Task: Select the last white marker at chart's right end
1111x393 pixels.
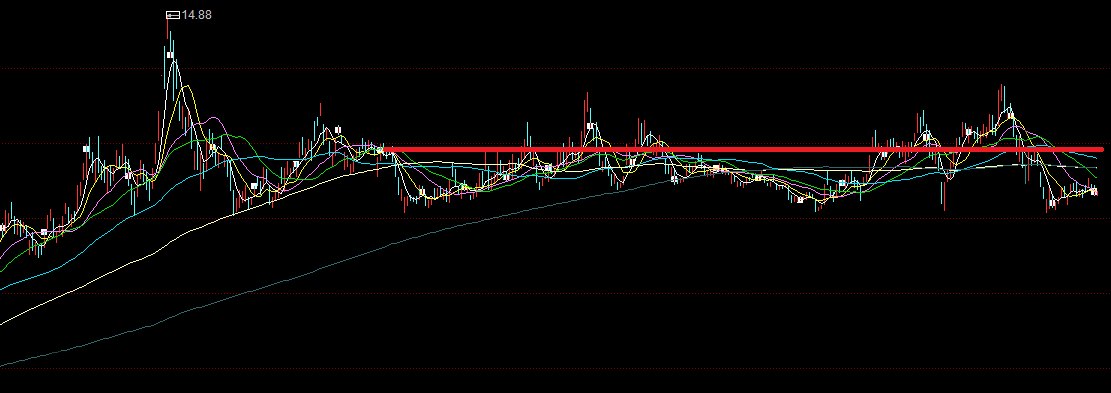Action: point(1094,192)
